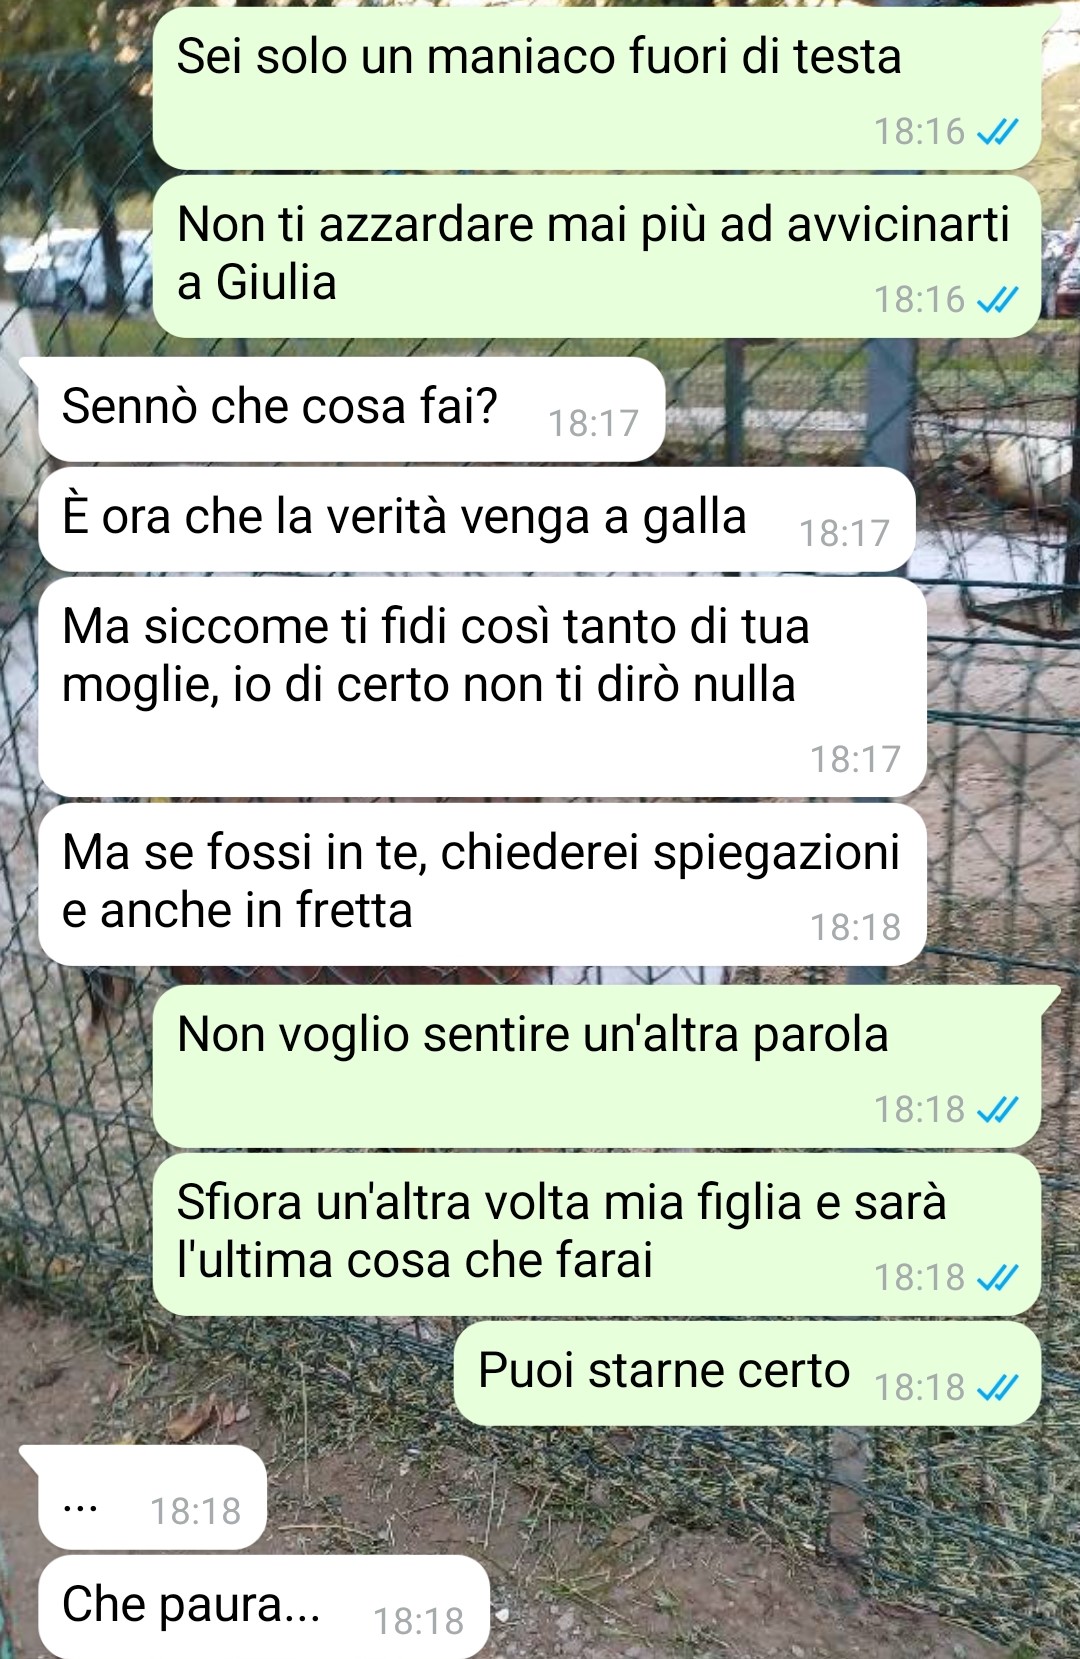Tap read ticks beside 'Puoi starne certo'
The width and height of the screenshot is (1080, 1659).
click(x=997, y=1387)
